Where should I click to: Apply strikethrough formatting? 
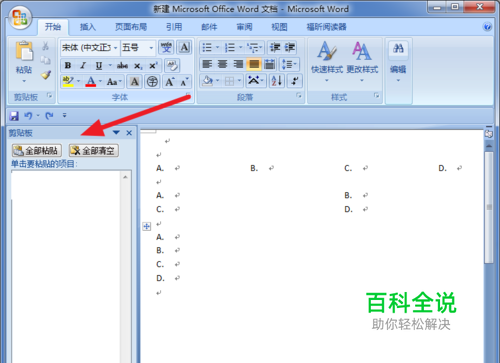pos(122,66)
